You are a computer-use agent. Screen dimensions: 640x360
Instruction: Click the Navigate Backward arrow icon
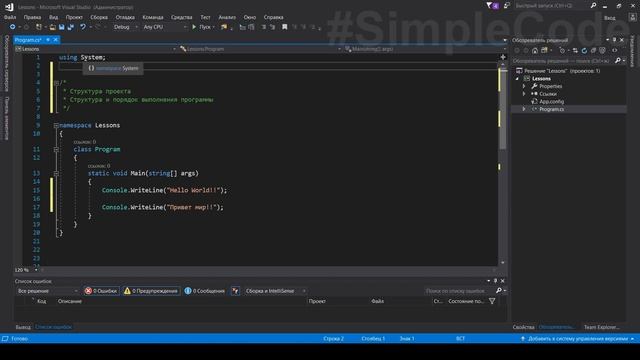pos(12,27)
